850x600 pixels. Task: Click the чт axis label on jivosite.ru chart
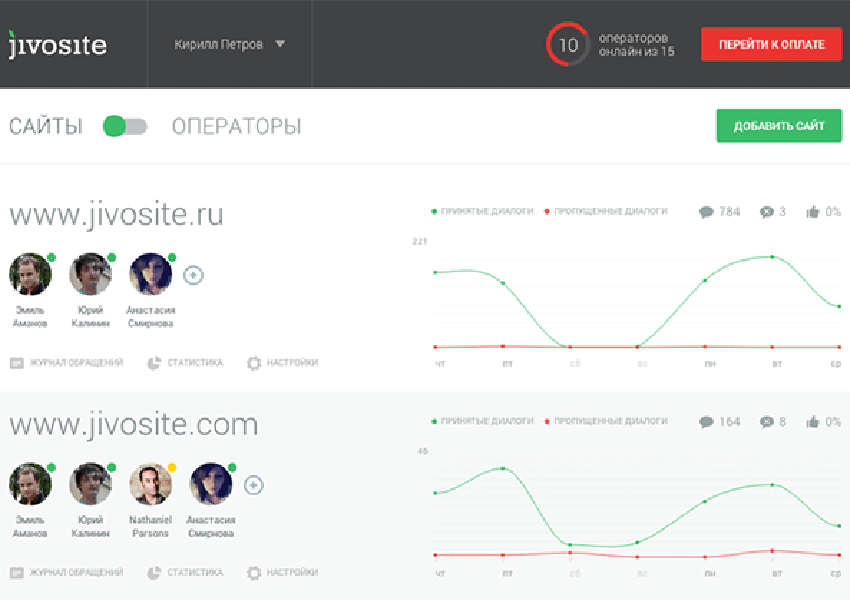point(440,364)
